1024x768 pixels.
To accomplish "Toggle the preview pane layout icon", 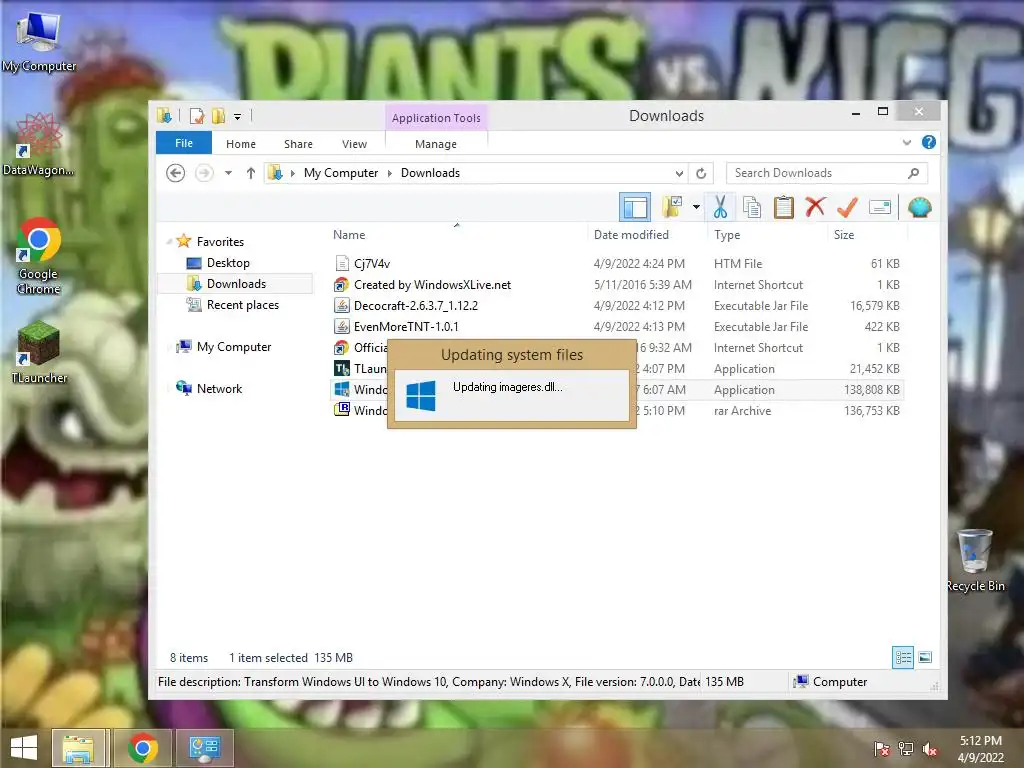I will click(635, 208).
